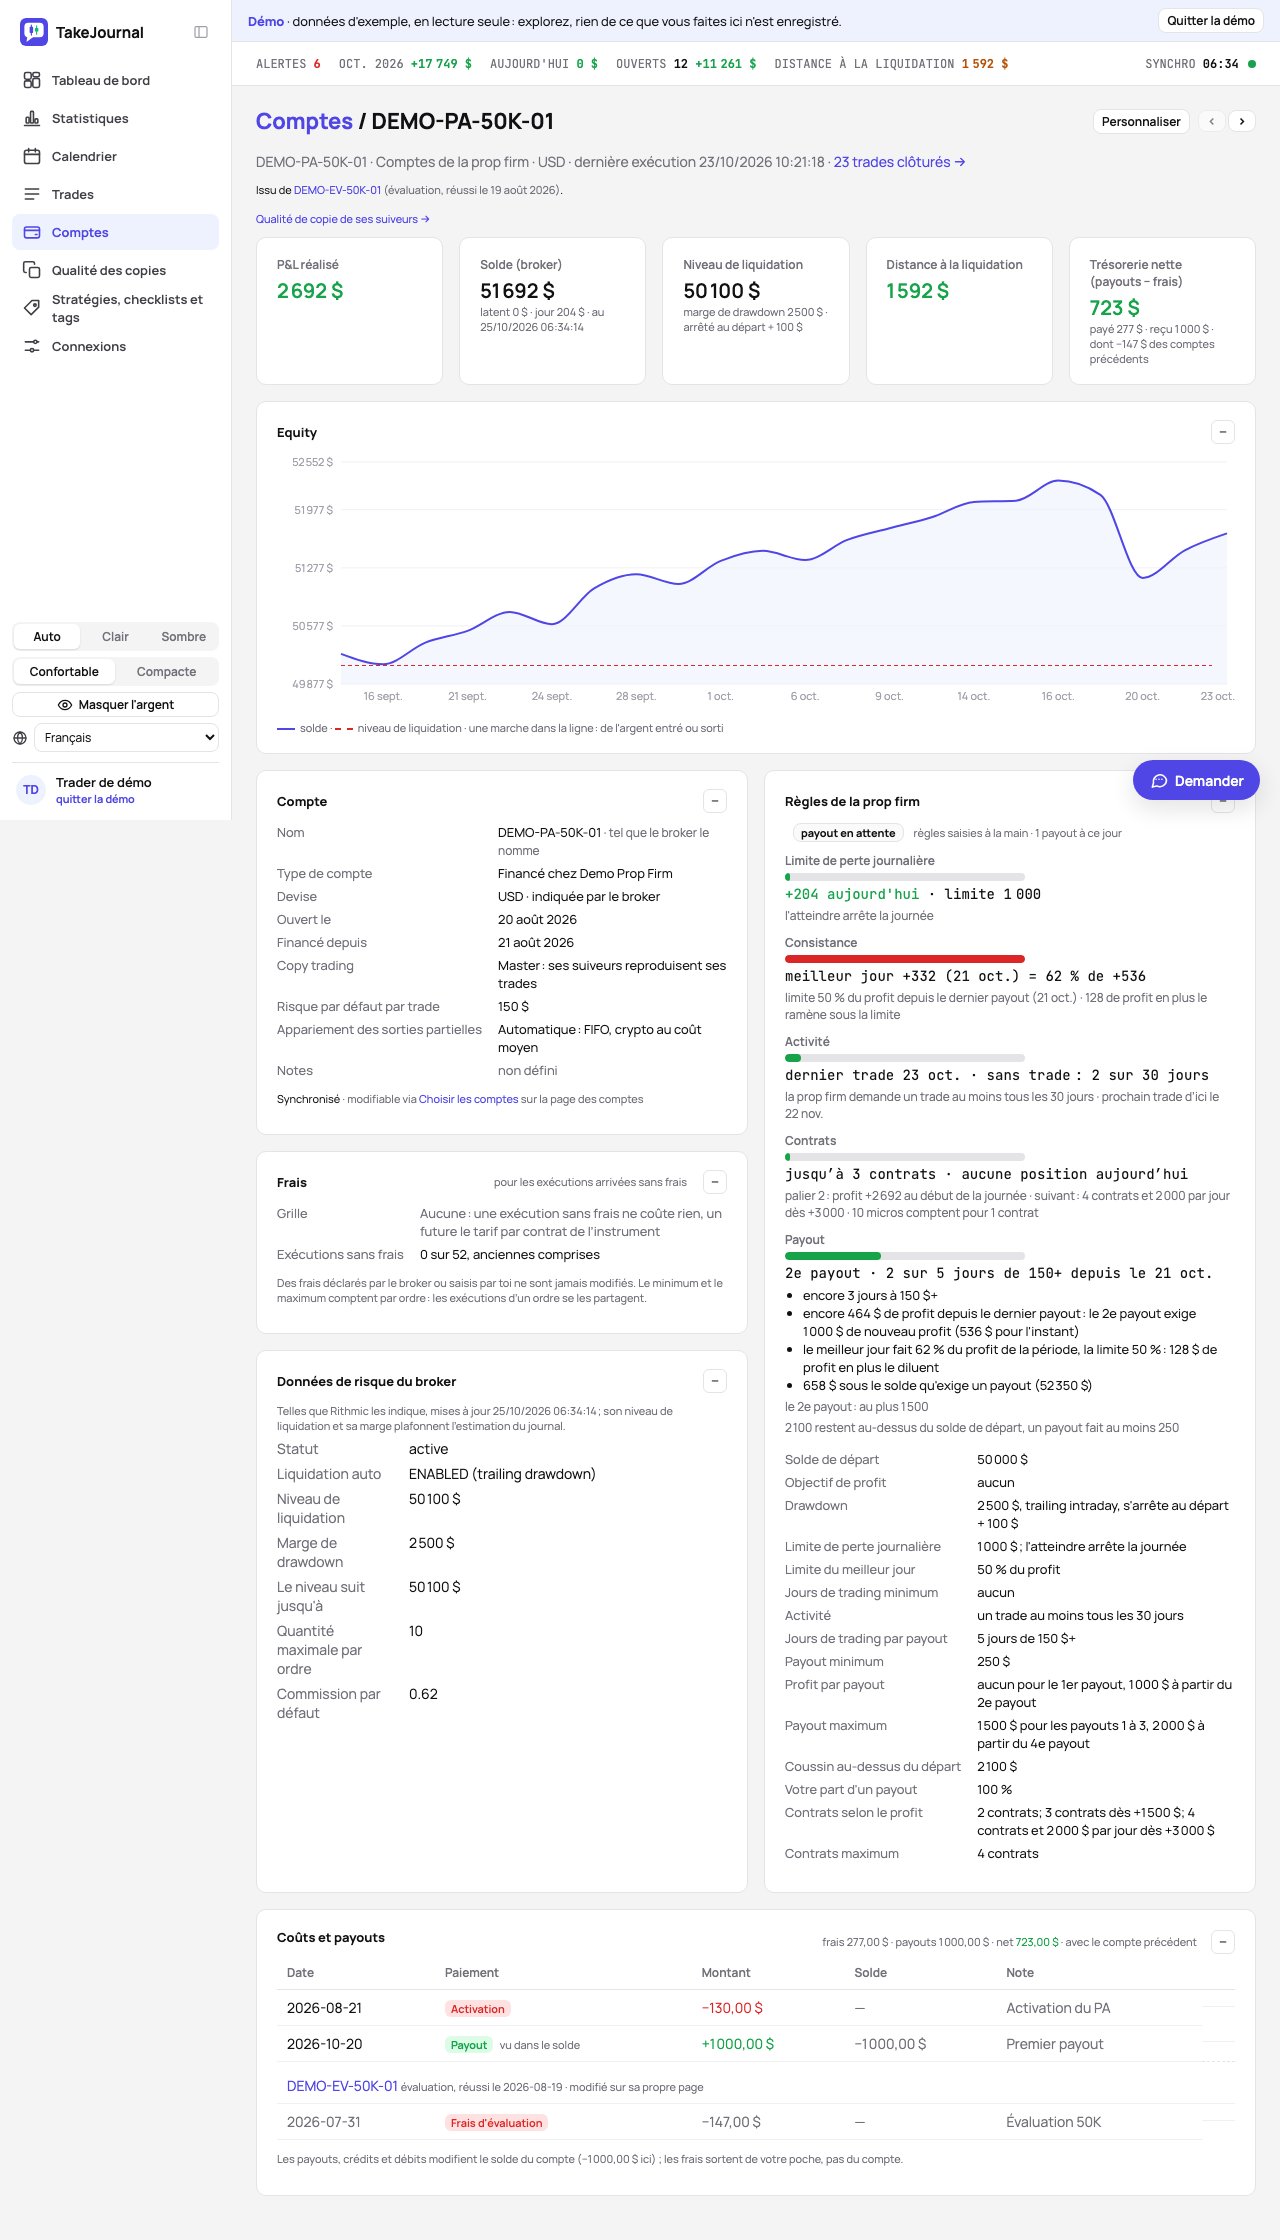1280x2240 pixels.
Task: Collapse the Frais panel
Action: coord(715,1182)
